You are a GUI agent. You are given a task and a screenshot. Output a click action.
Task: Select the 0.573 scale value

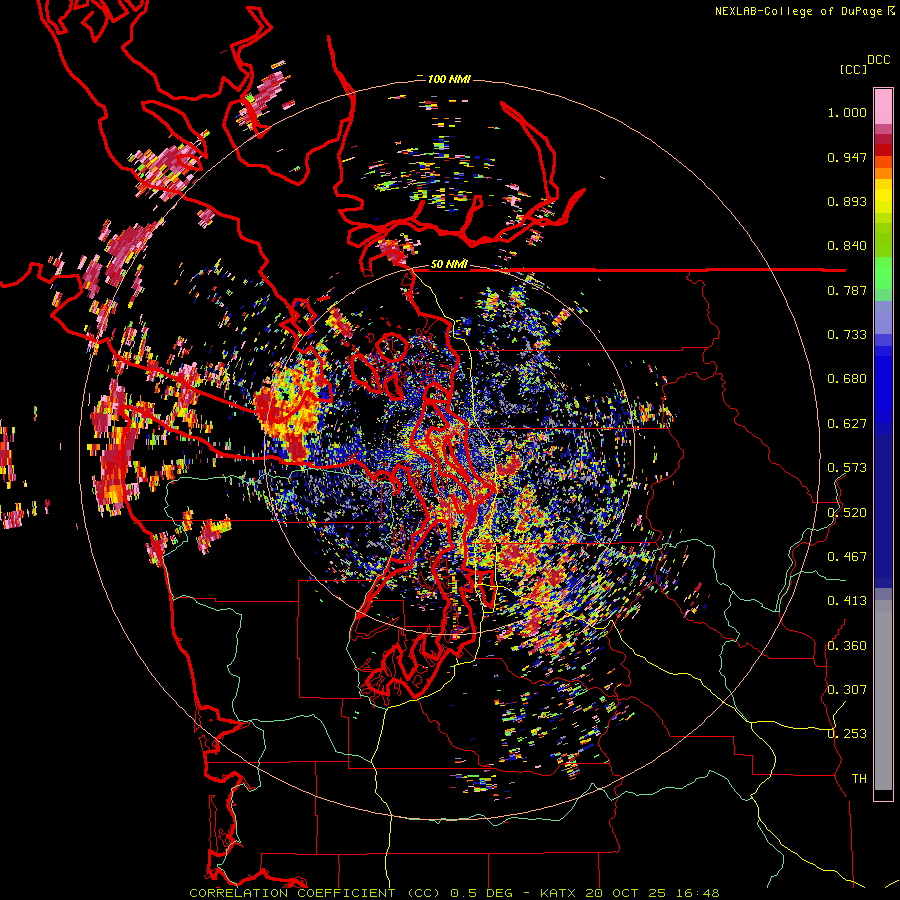(847, 468)
